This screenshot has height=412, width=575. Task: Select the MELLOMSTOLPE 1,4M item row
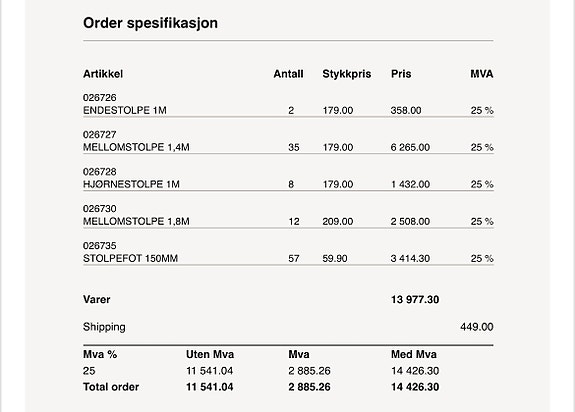pos(288,141)
